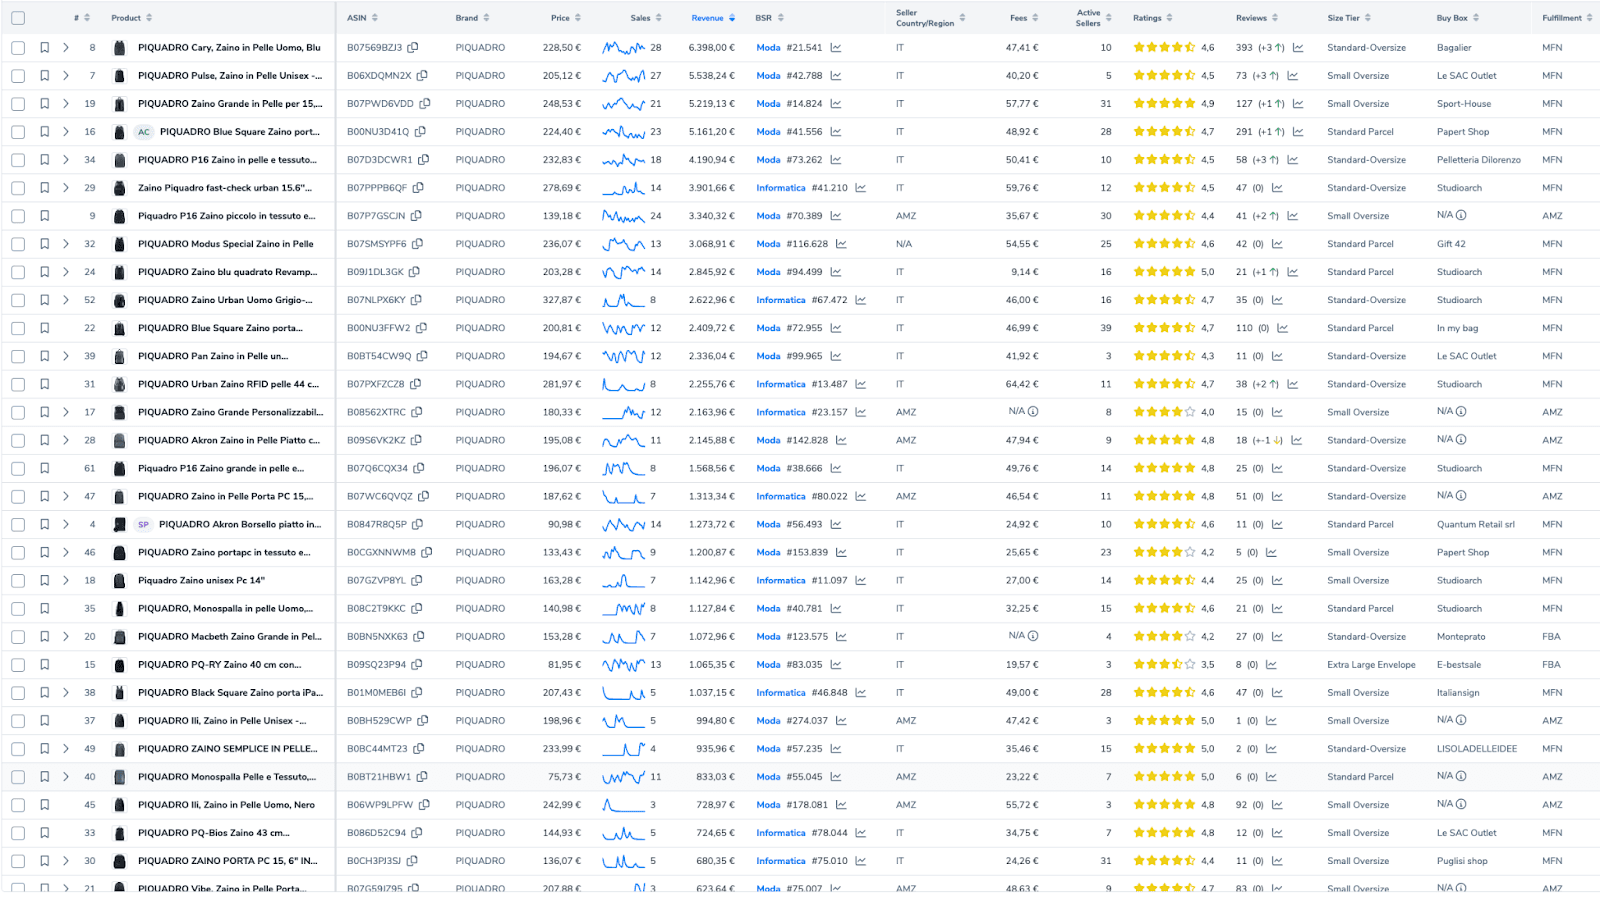This screenshot has height=907, width=1600.
Task: Copy the ASIN B07PWD6VDD
Action: click(x=424, y=103)
